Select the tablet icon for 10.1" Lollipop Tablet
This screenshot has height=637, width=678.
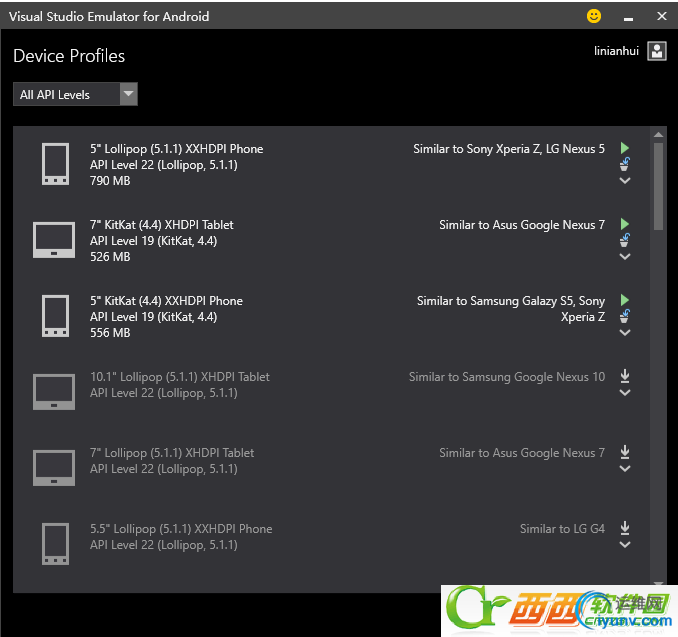tap(54, 392)
